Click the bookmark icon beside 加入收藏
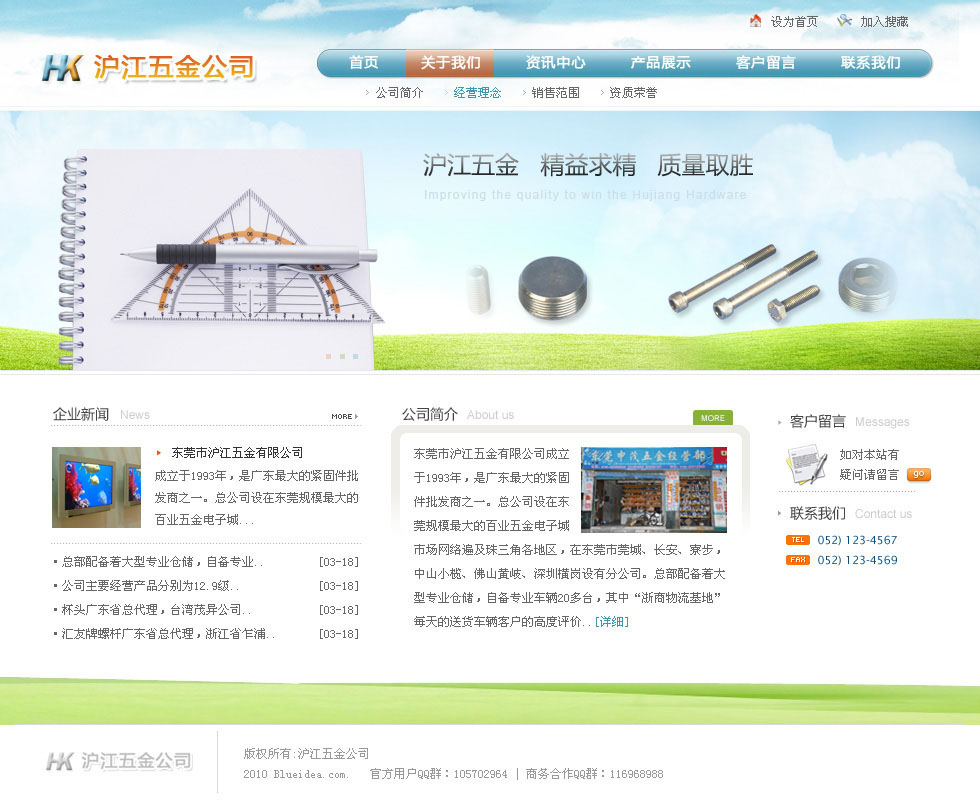The image size is (980, 803). pyautogui.click(x=845, y=21)
